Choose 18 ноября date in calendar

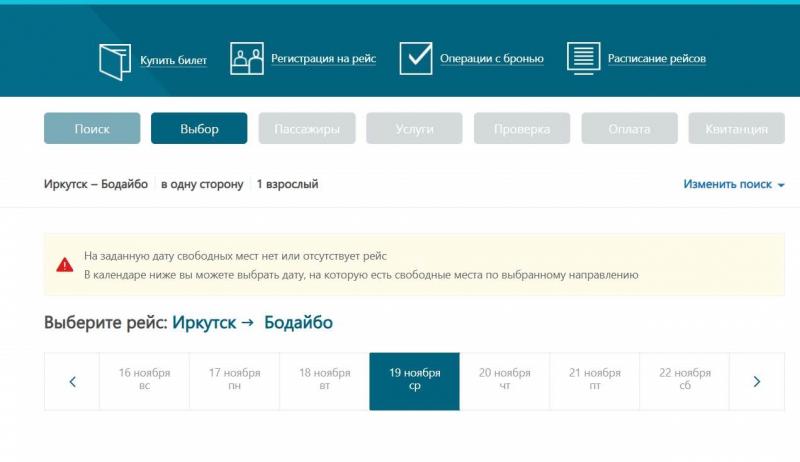click(324, 381)
